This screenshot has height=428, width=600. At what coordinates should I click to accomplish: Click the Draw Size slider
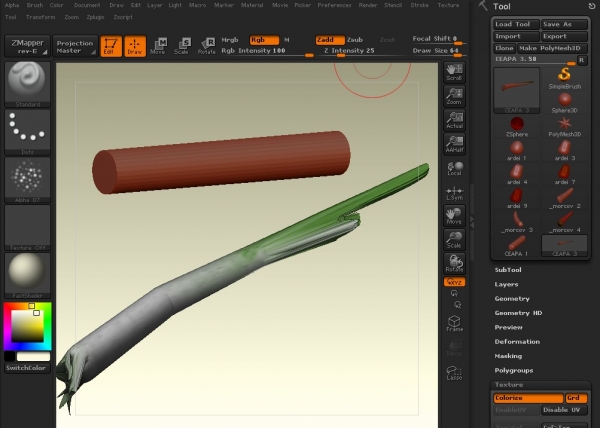pos(437,51)
